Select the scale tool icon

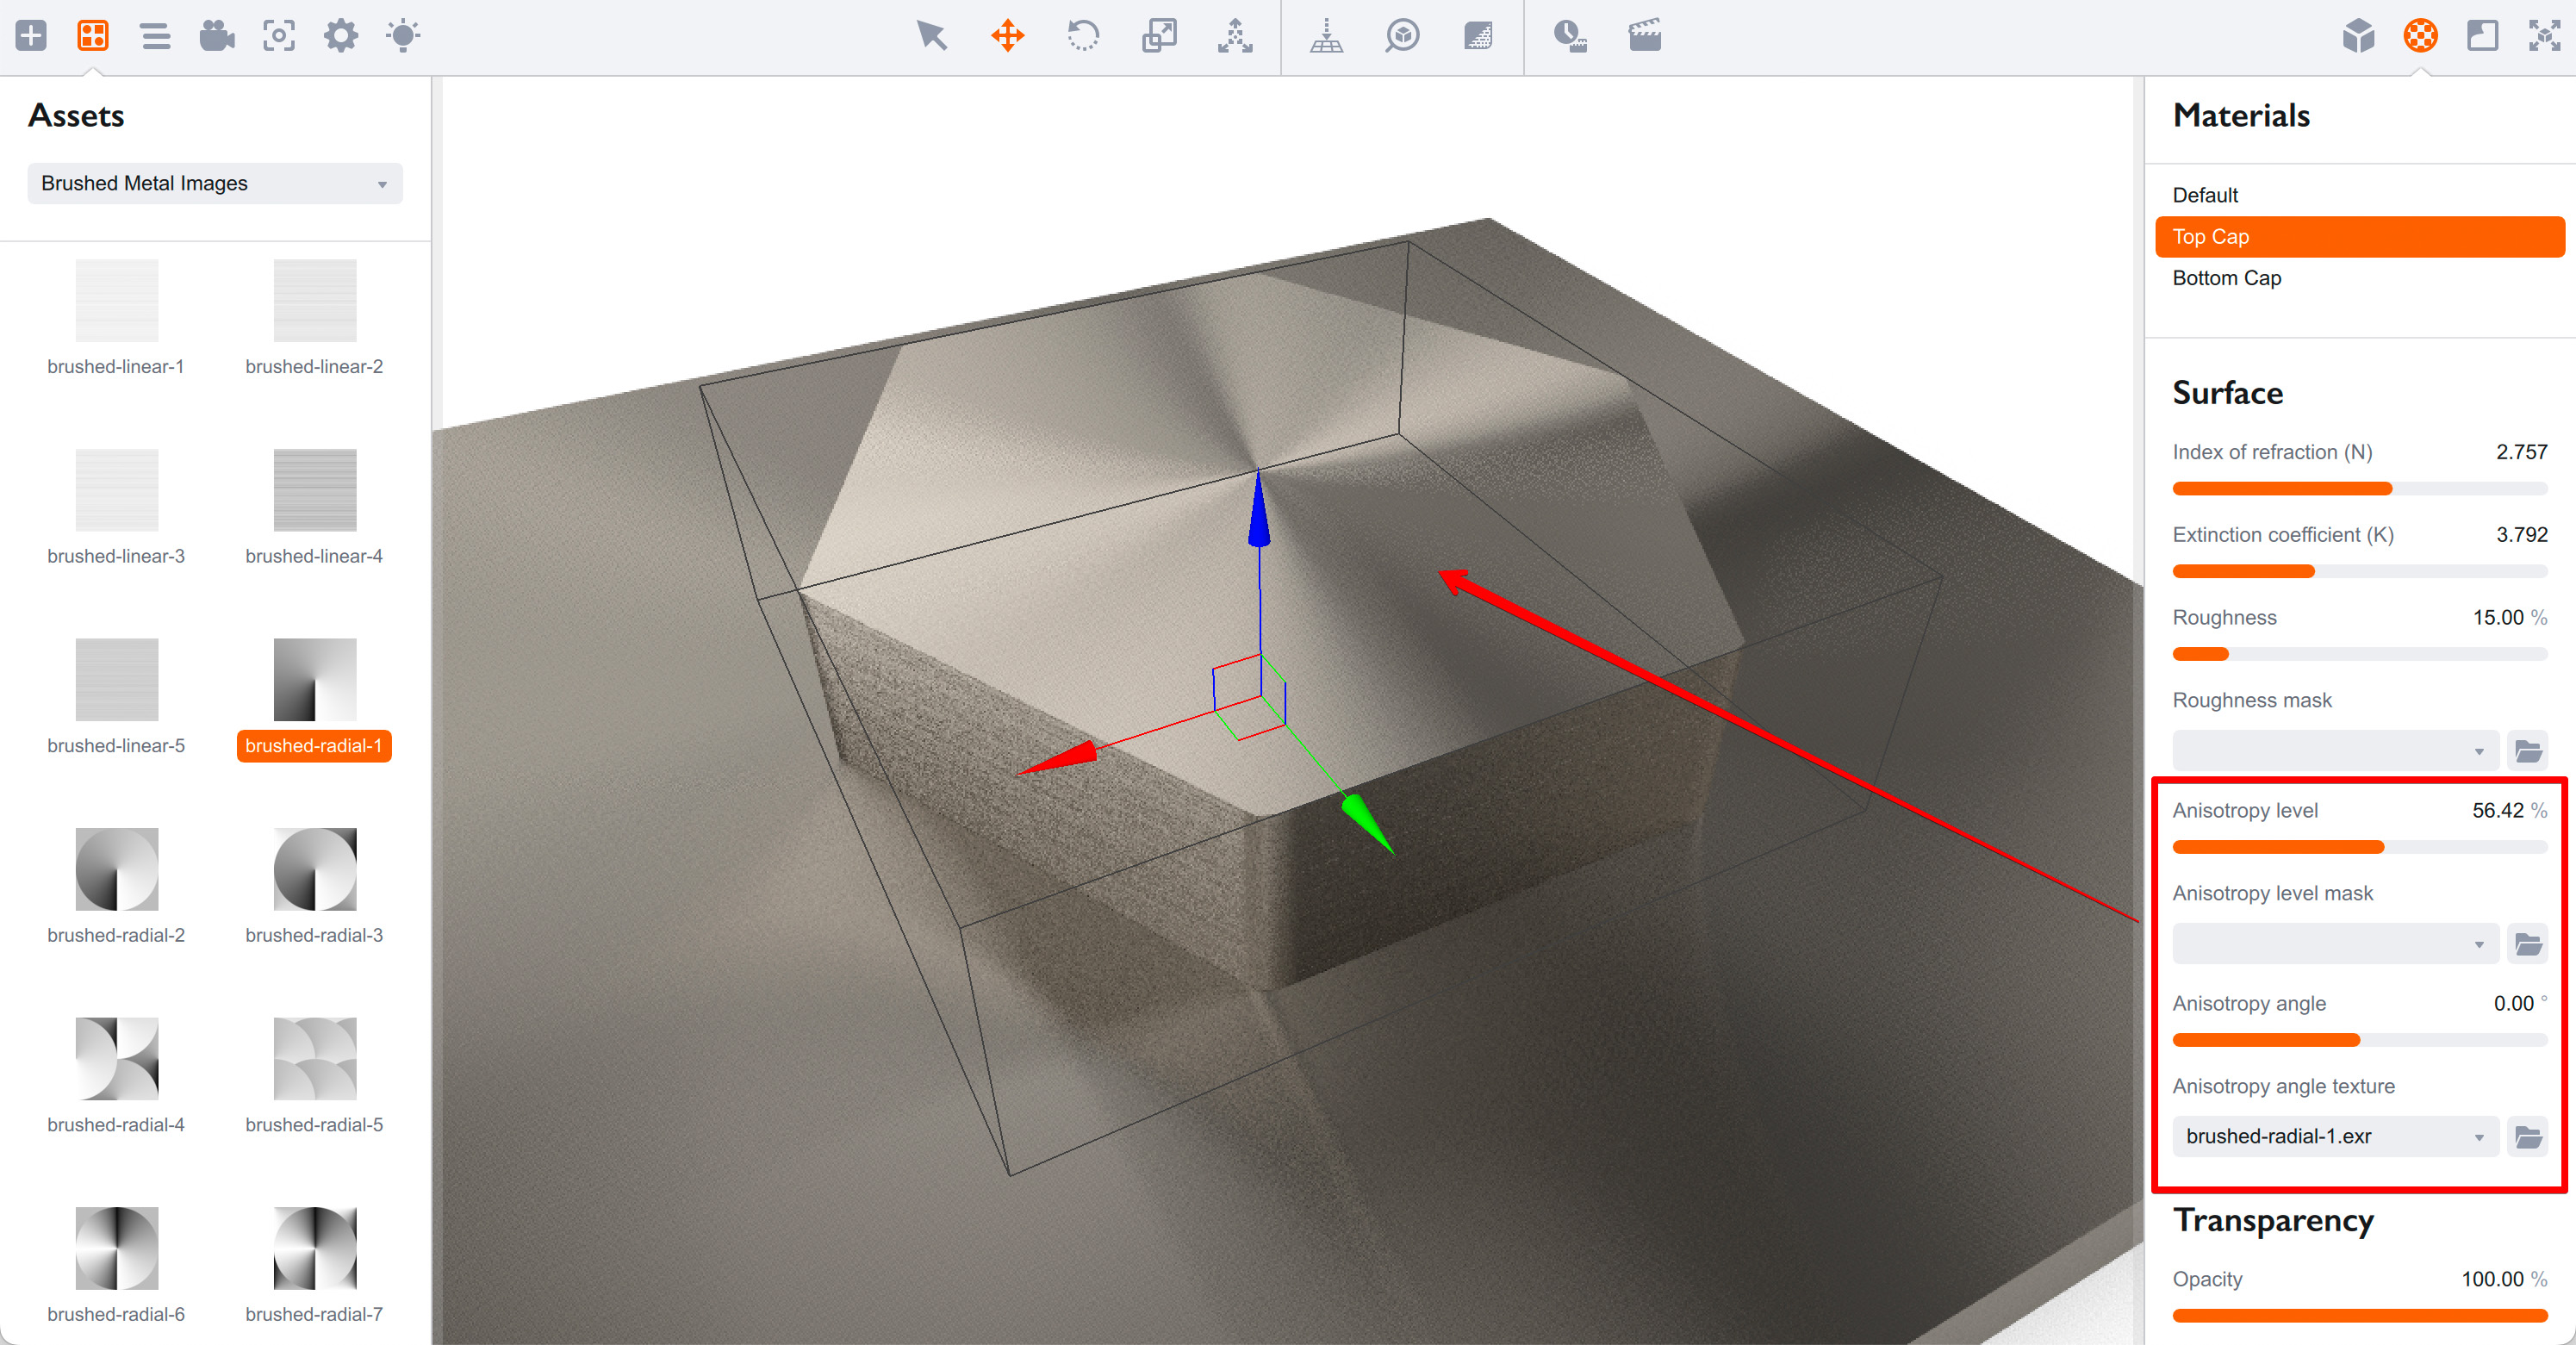(x=1159, y=36)
